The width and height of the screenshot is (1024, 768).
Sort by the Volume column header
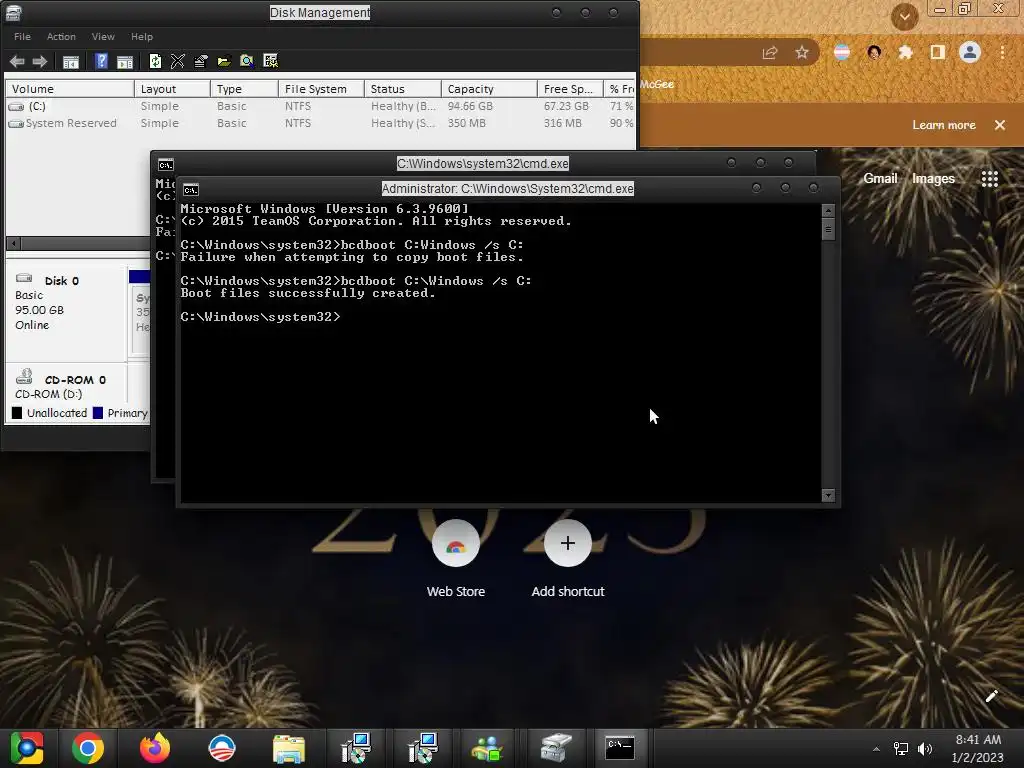[x=70, y=89]
